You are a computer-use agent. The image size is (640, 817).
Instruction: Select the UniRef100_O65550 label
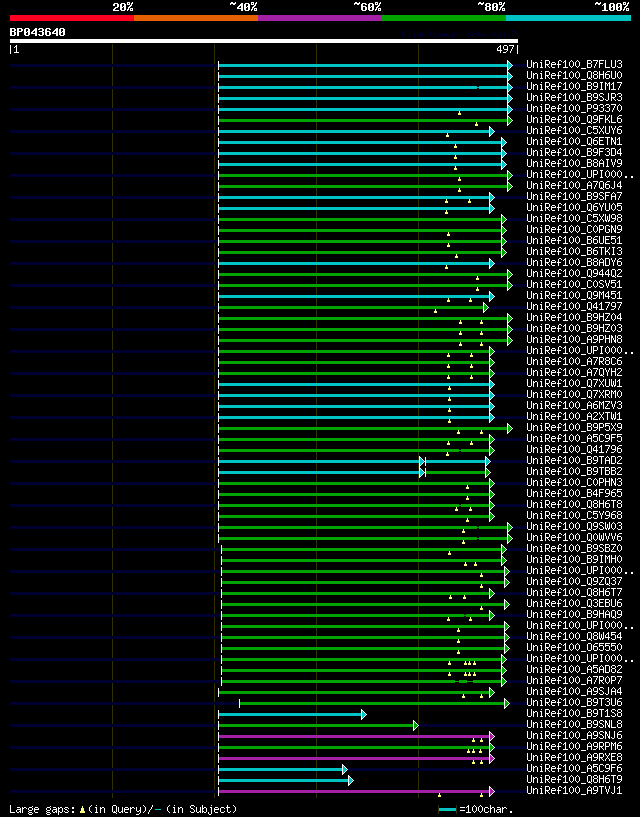(574, 648)
